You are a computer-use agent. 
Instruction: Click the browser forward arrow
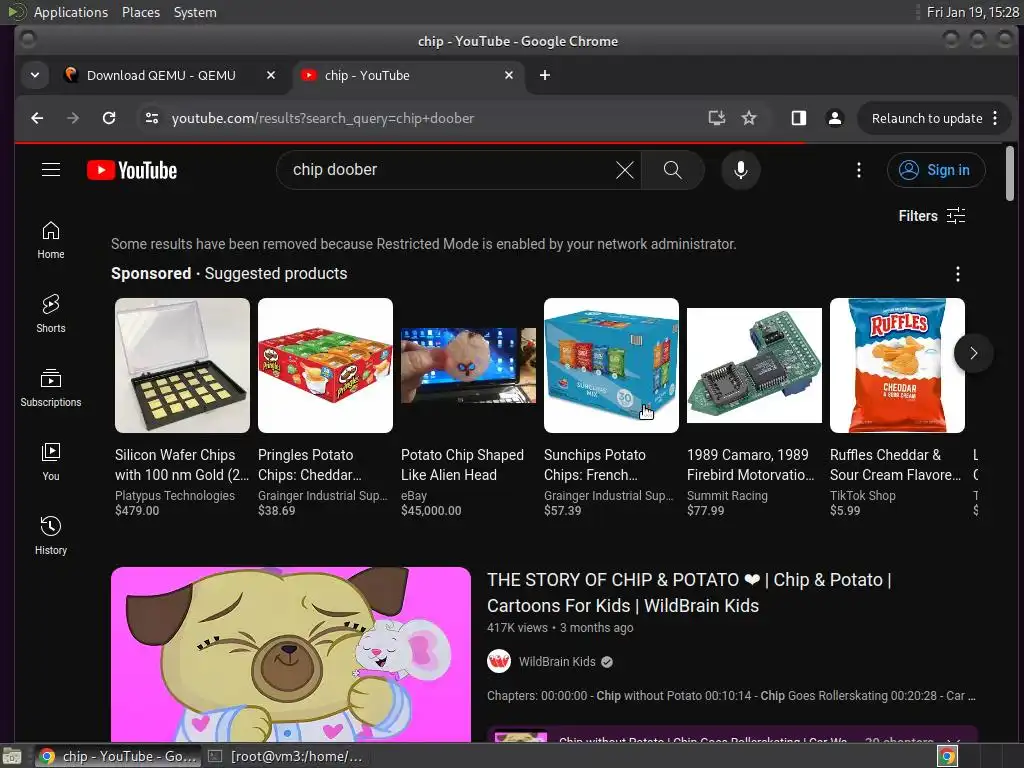point(73,118)
